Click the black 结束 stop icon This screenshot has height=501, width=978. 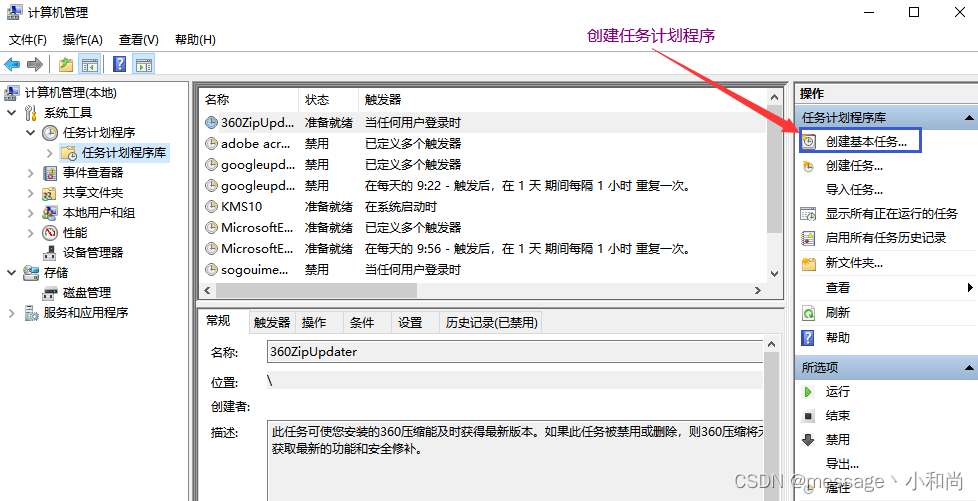click(x=808, y=416)
